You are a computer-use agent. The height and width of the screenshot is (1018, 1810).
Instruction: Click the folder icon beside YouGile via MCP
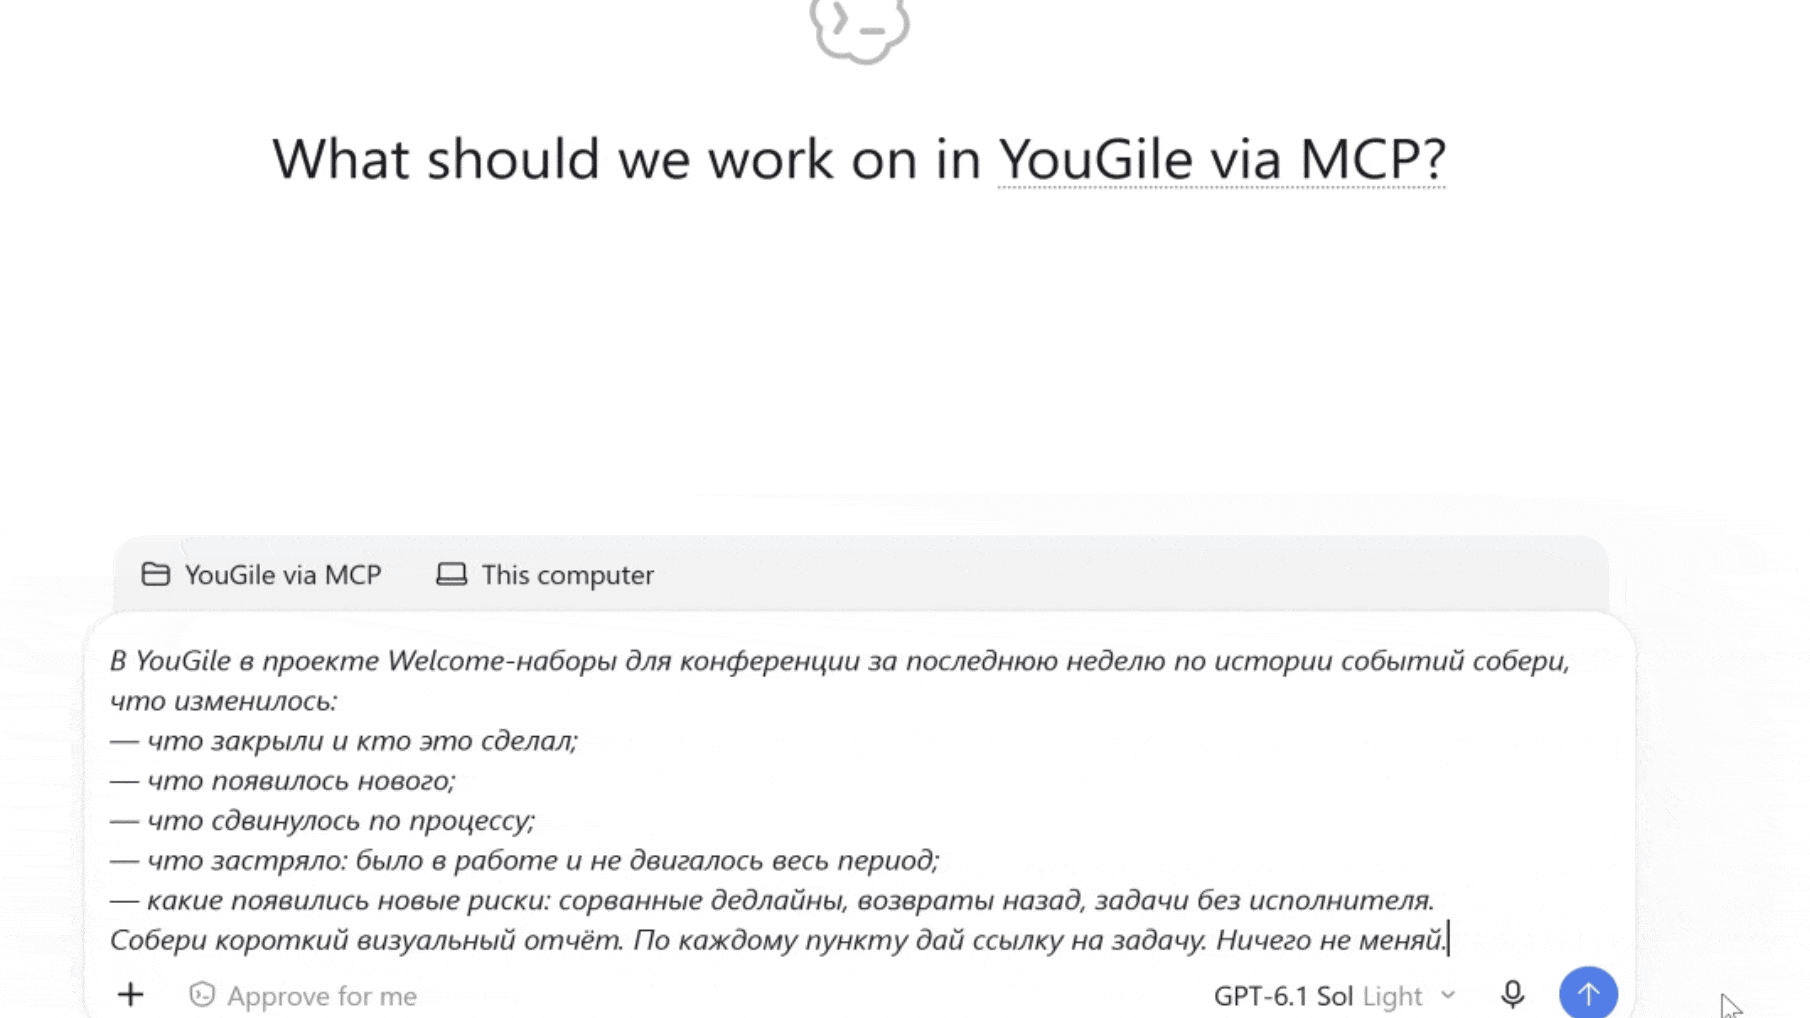coord(155,574)
